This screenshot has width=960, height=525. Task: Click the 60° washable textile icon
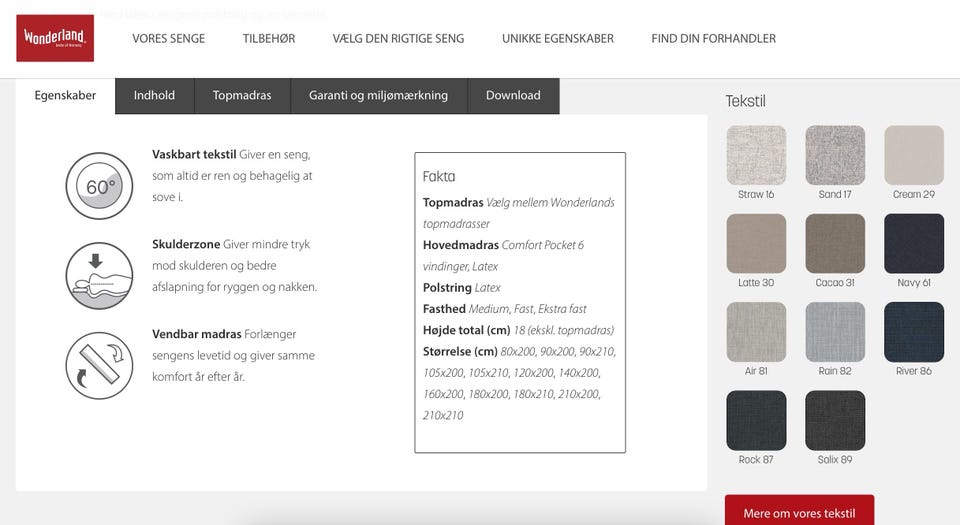pyautogui.click(x=99, y=186)
